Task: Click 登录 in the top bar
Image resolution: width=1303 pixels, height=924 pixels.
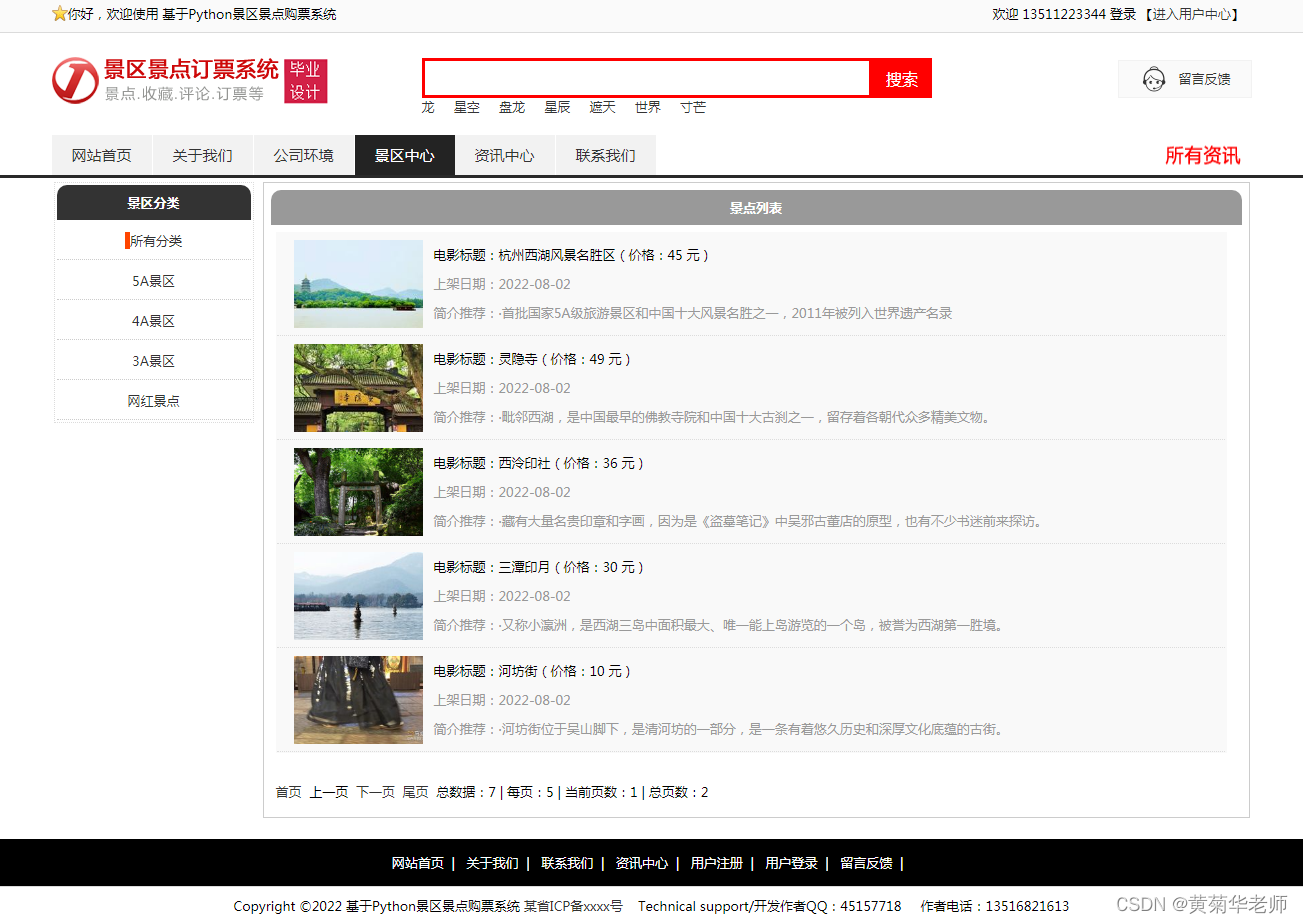Action: pyautogui.click(x=1123, y=14)
